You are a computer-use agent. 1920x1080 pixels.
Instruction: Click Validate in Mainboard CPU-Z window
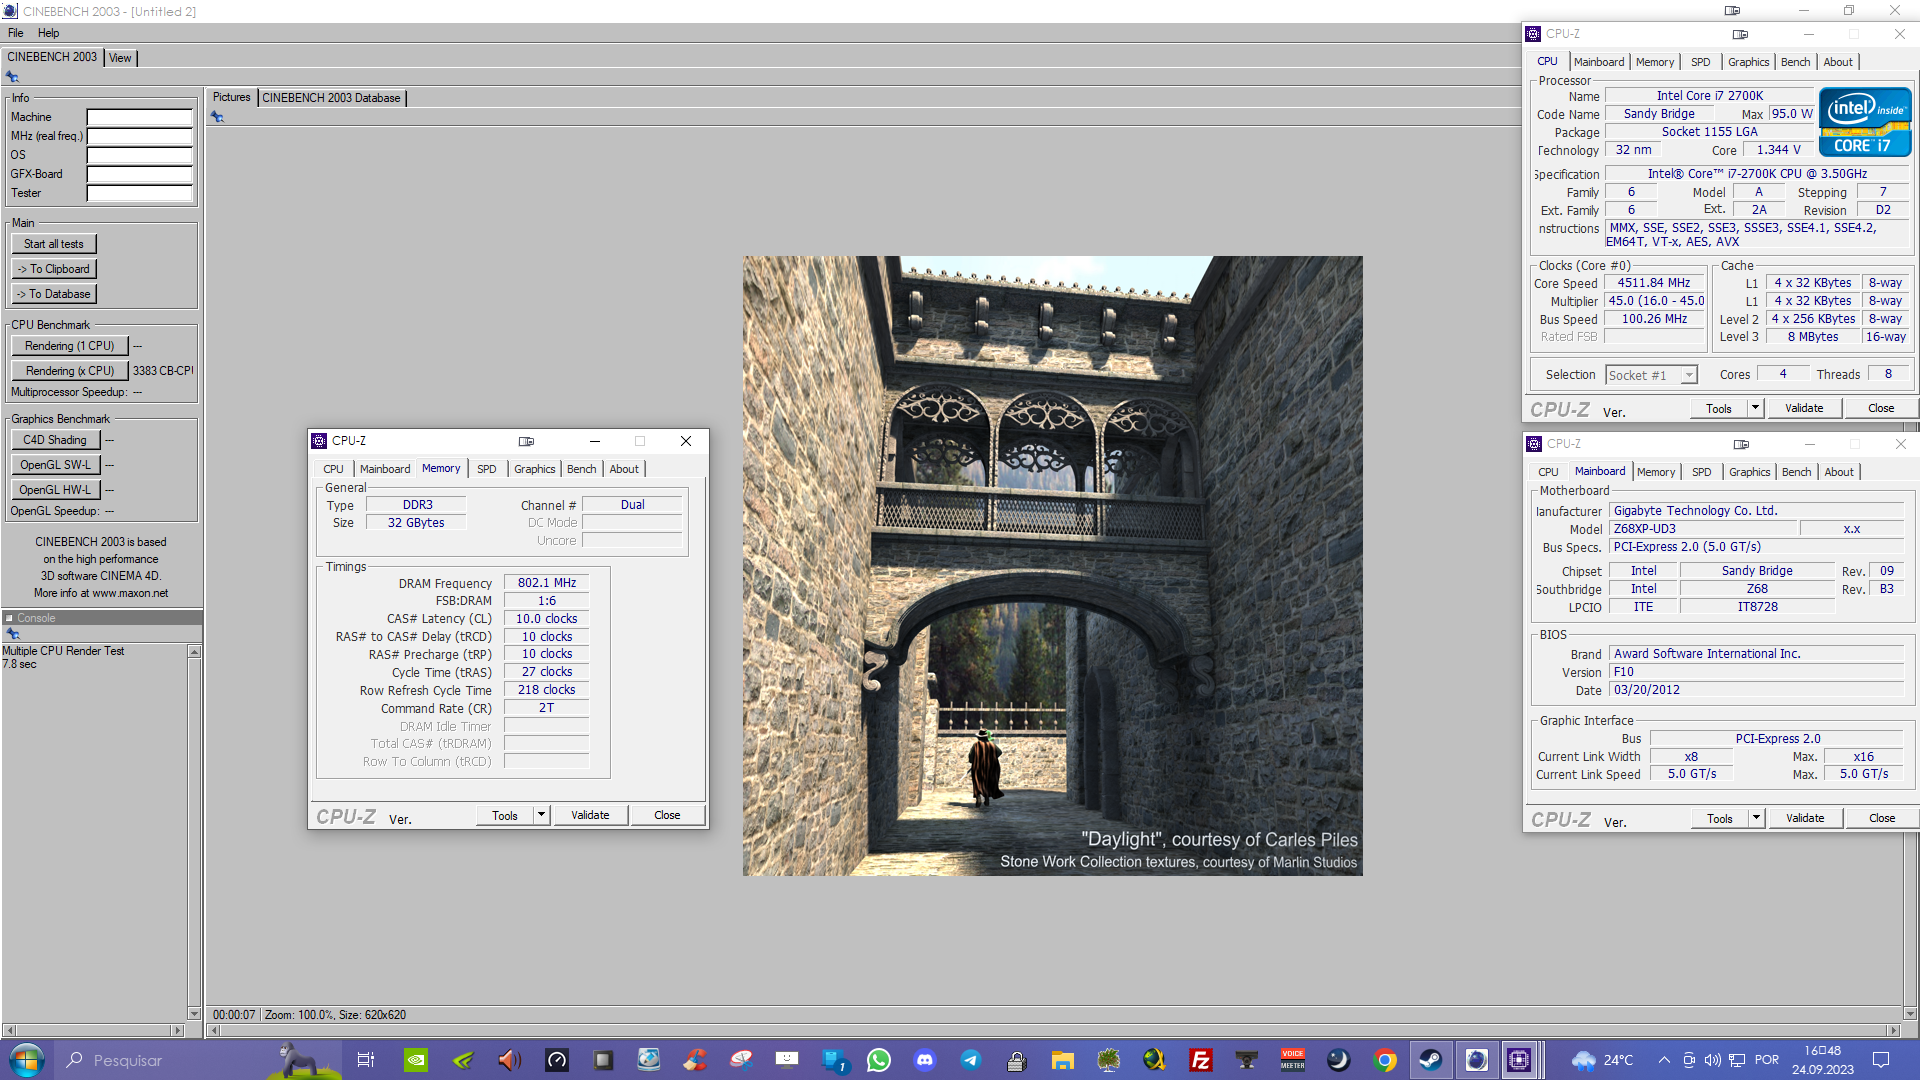tap(1805, 818)
